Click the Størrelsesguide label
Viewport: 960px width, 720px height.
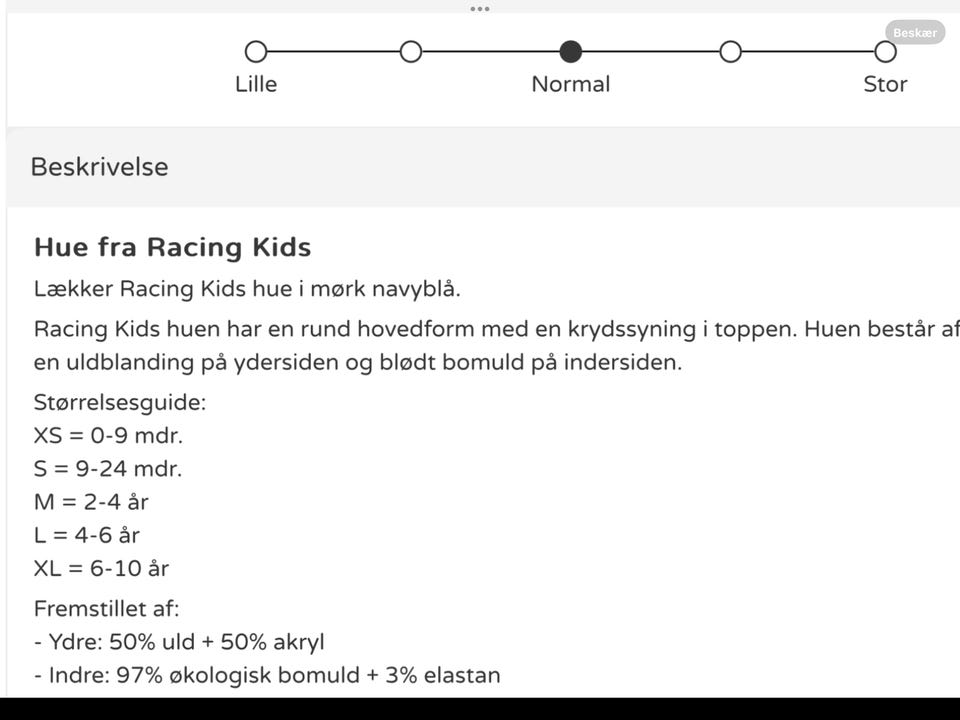pos(120,403)
